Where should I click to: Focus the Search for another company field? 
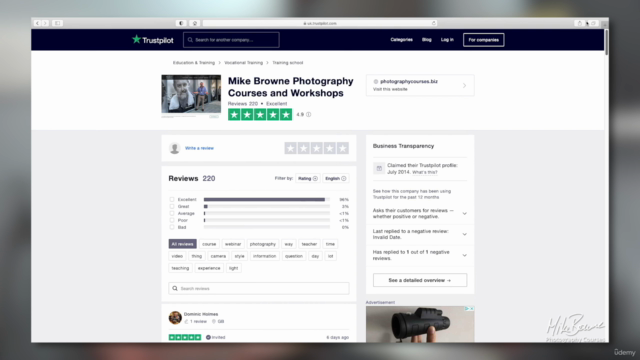coord(231,40)
